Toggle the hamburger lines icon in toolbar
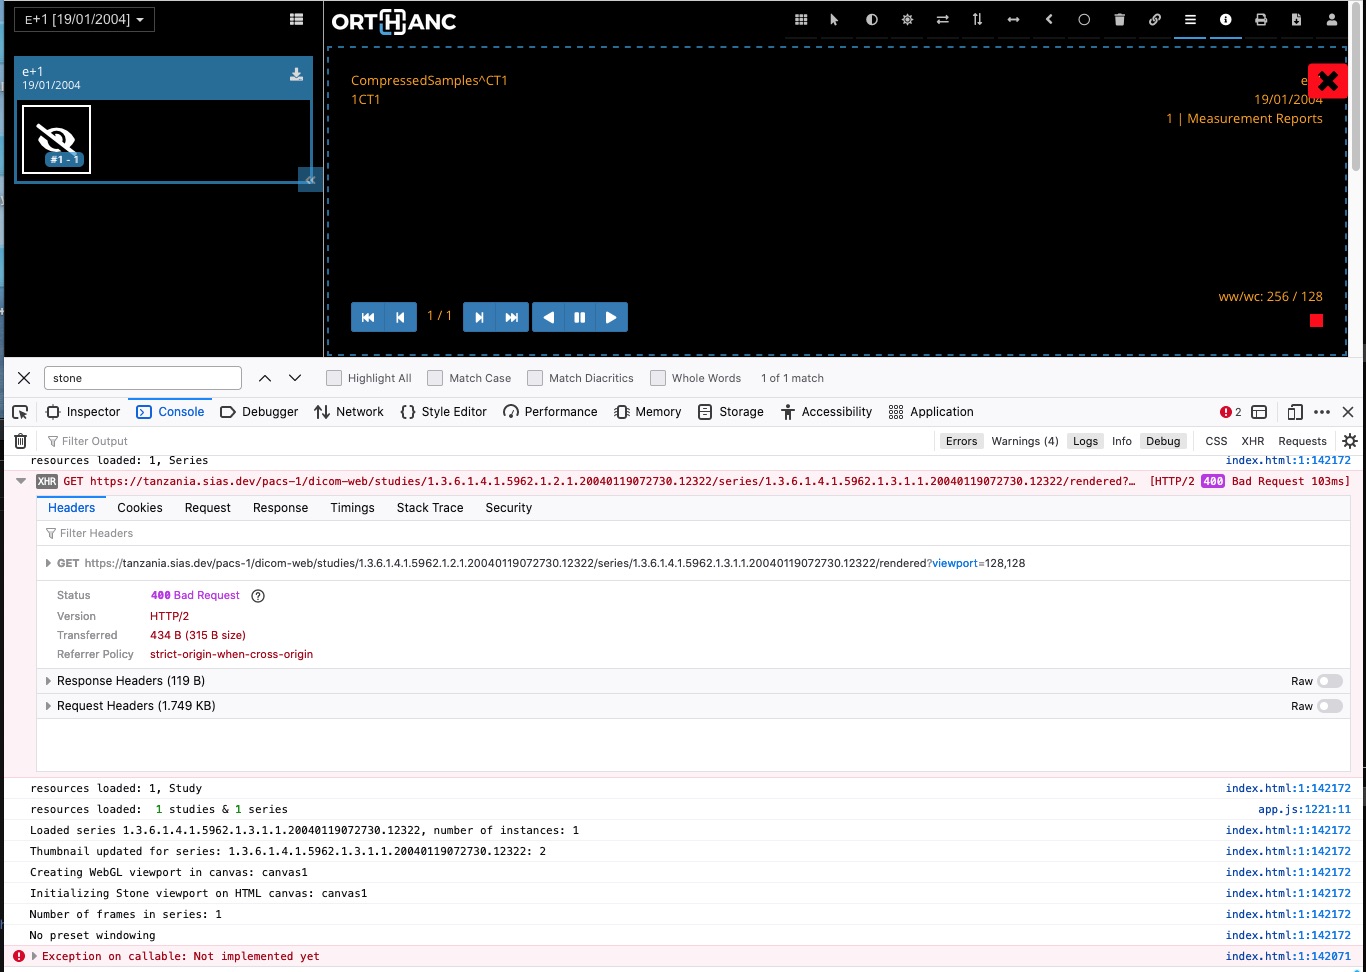Screen dimensions: 1366x972 tap(1190, 20)
